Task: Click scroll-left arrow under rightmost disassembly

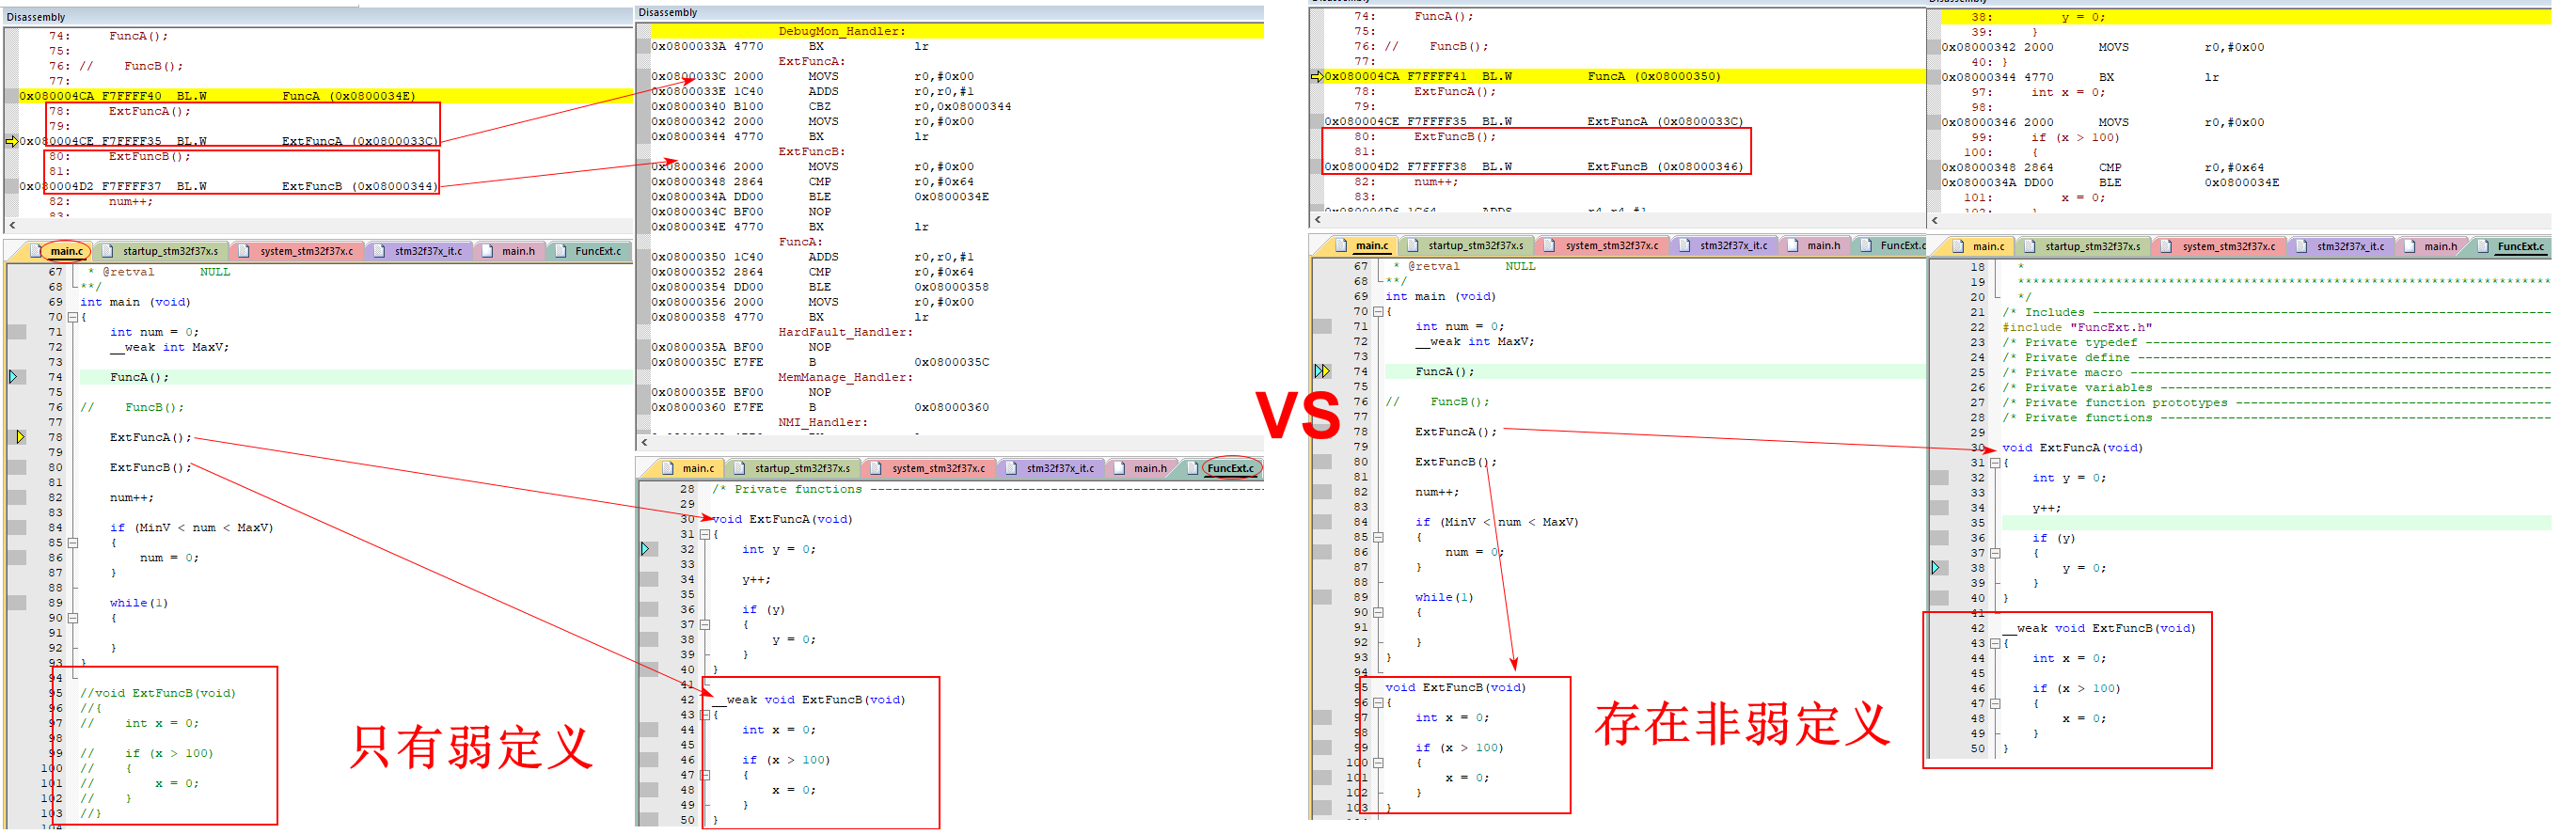Action: click(1935, 220)
